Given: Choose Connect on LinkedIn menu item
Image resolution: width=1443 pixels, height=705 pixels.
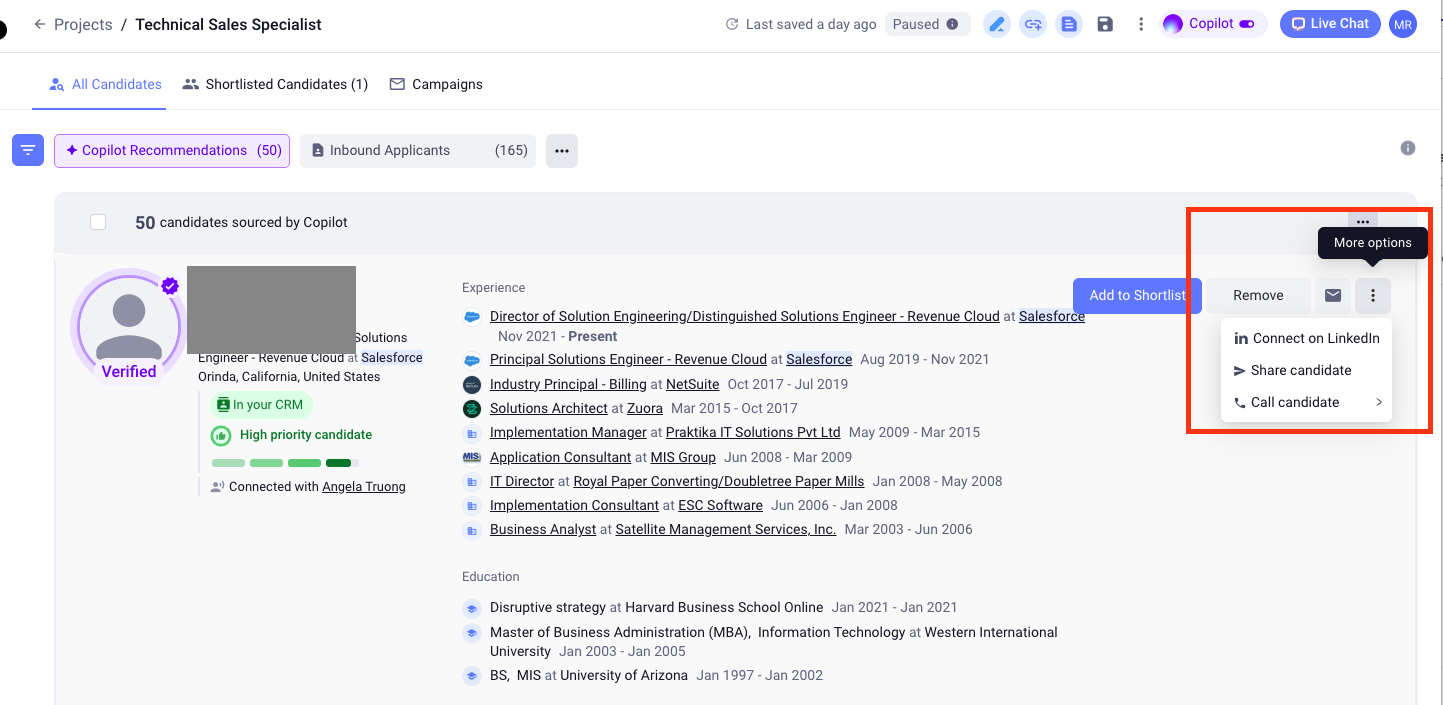Looking at the screenshot, I should (x=1306, y=338).
